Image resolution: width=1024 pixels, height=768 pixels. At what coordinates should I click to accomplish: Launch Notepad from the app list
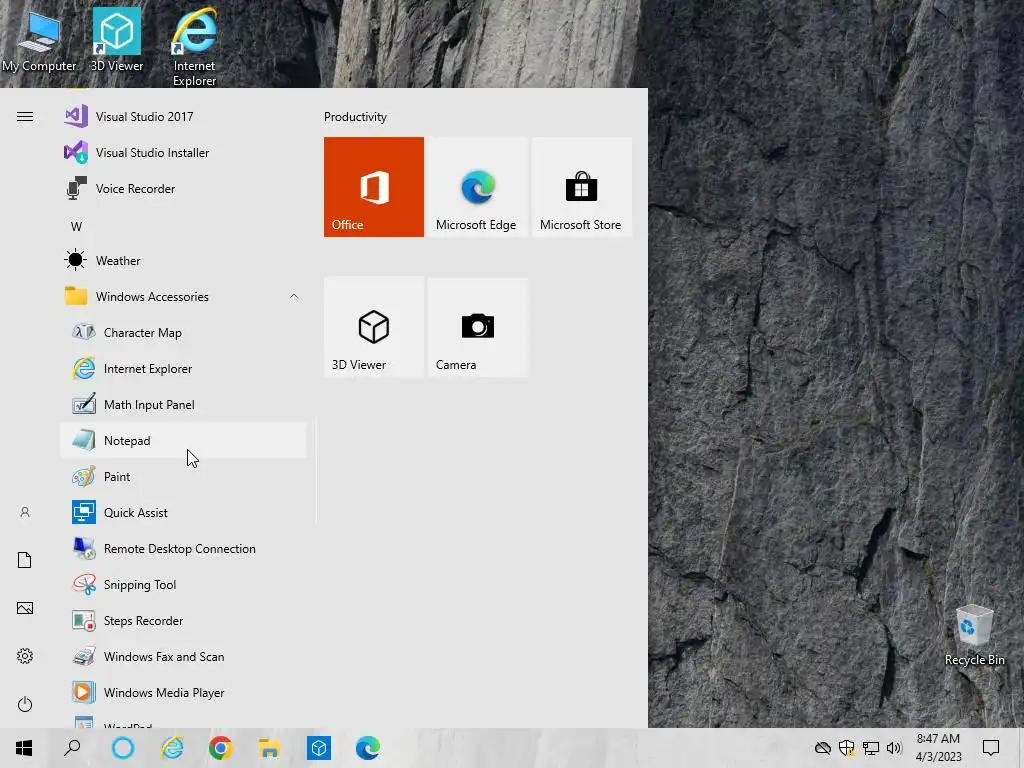[183, 440]
